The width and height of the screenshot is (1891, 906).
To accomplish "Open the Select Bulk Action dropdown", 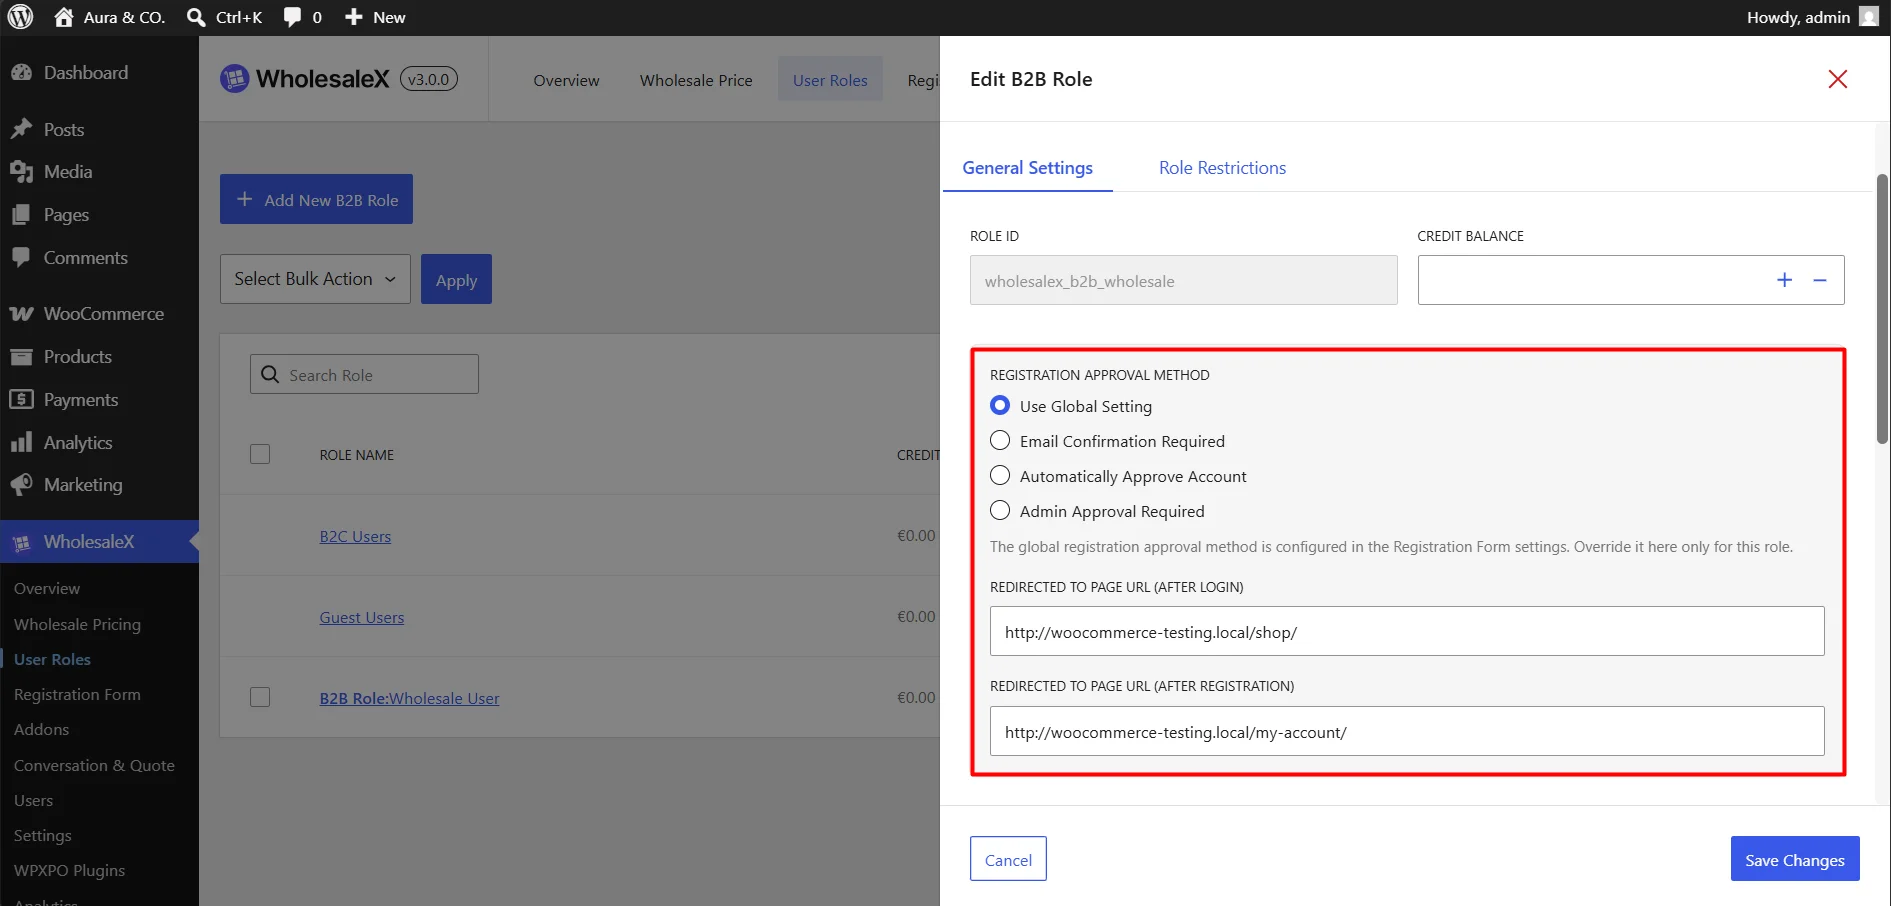I will pos(315,279).
